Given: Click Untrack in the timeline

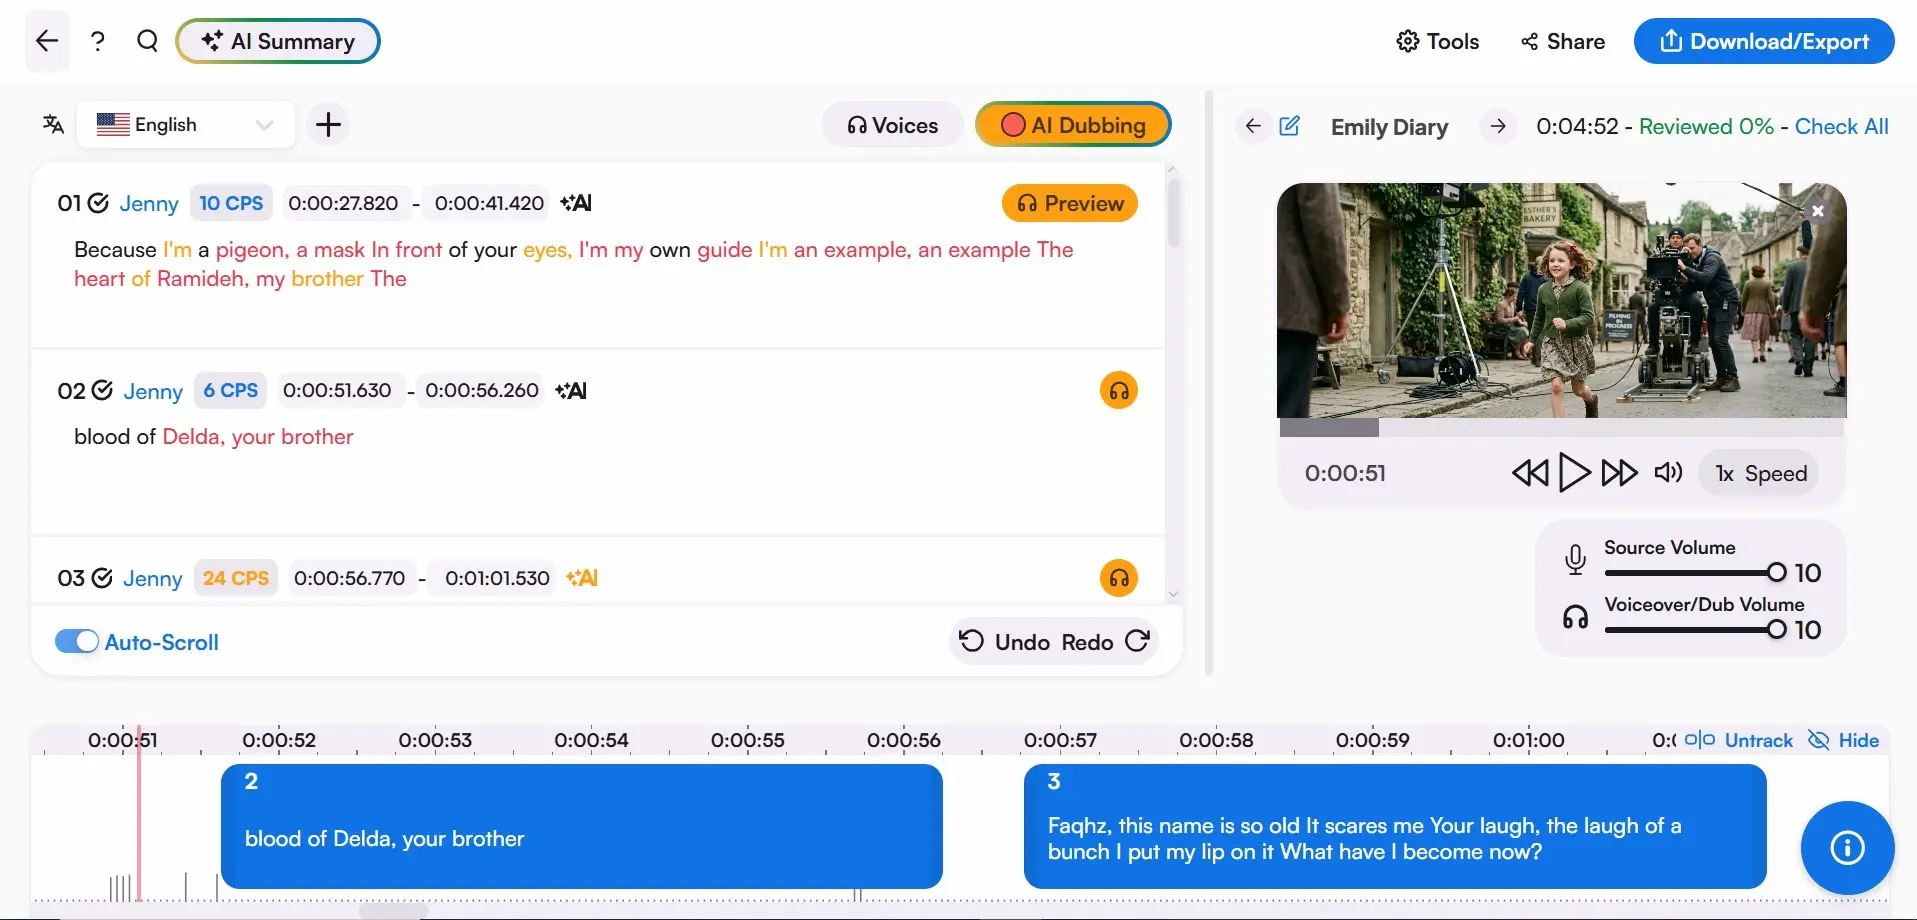Looking at the screenshot, I should [x=1739, y=740].
